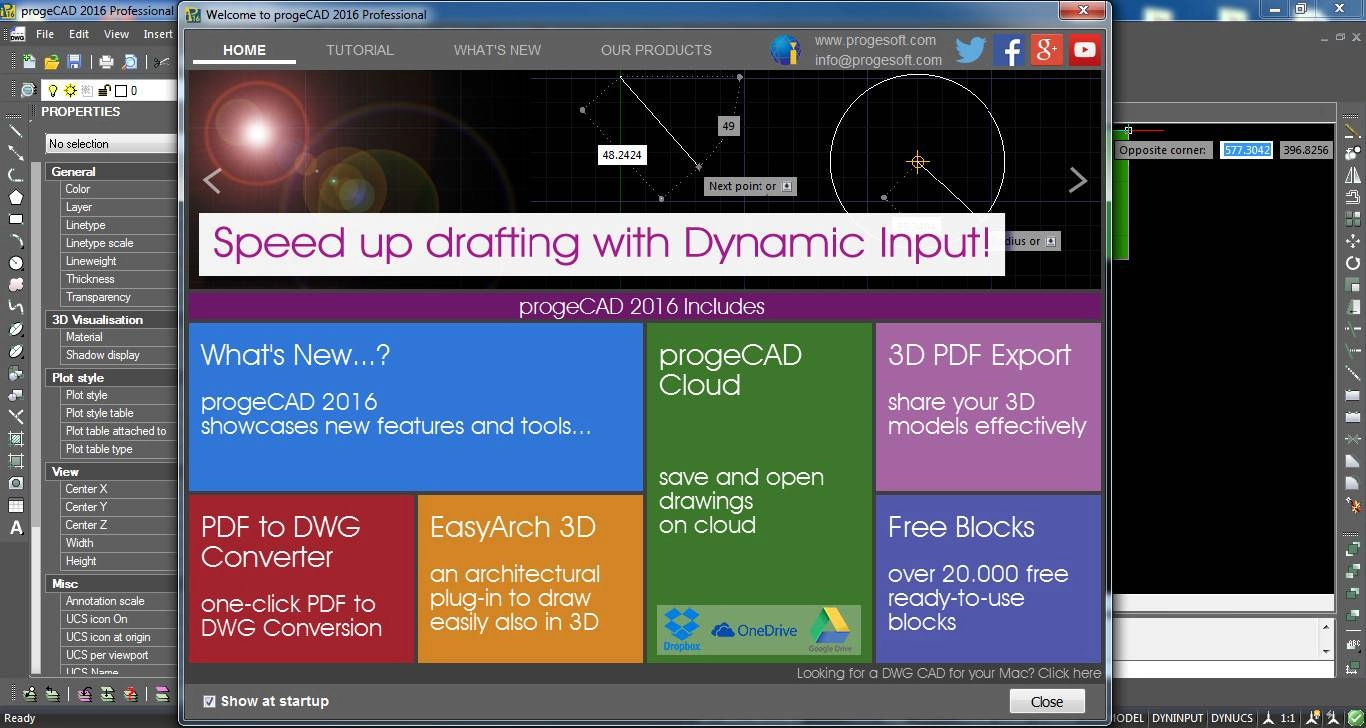
Task: Click the Print toolbar icon
Action: (x=106, y=62)
